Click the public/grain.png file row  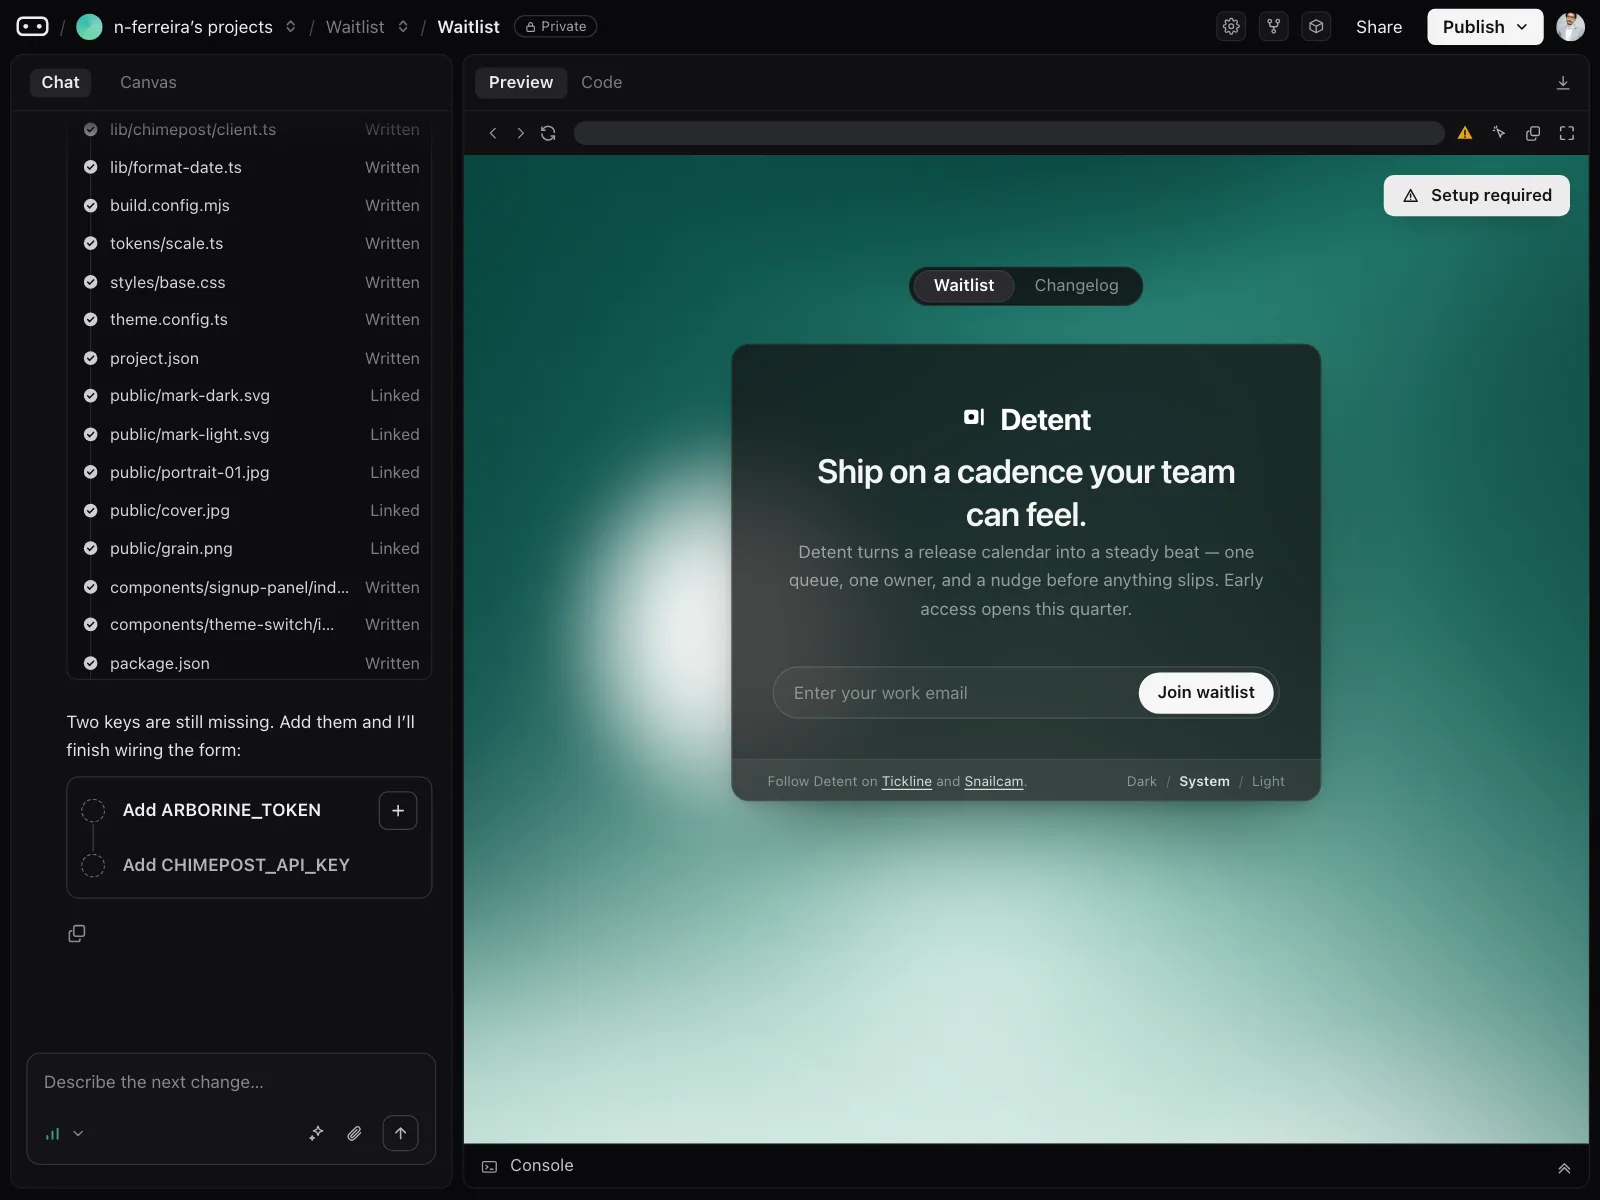[250, 549]
